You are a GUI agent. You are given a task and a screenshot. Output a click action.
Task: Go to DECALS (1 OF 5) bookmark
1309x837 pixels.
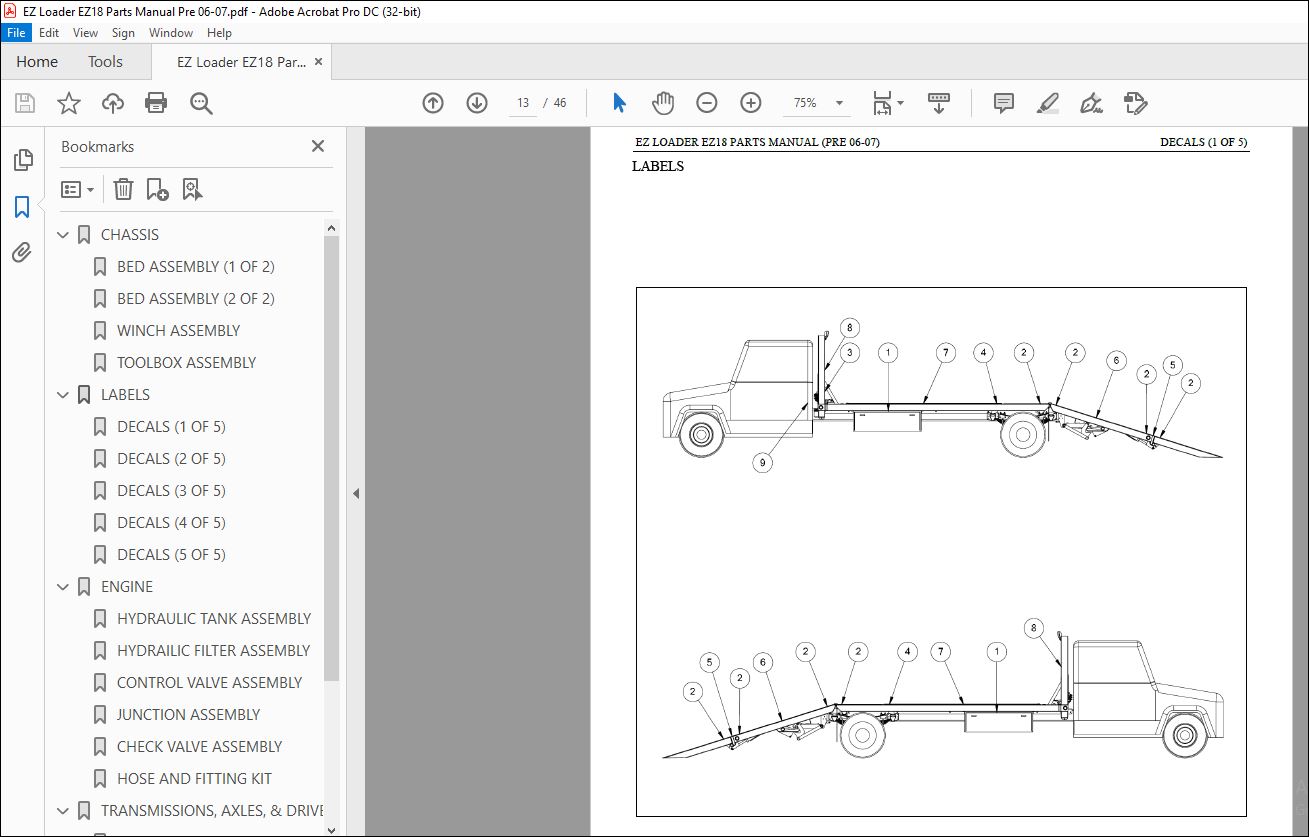click(x=171, y=427)
